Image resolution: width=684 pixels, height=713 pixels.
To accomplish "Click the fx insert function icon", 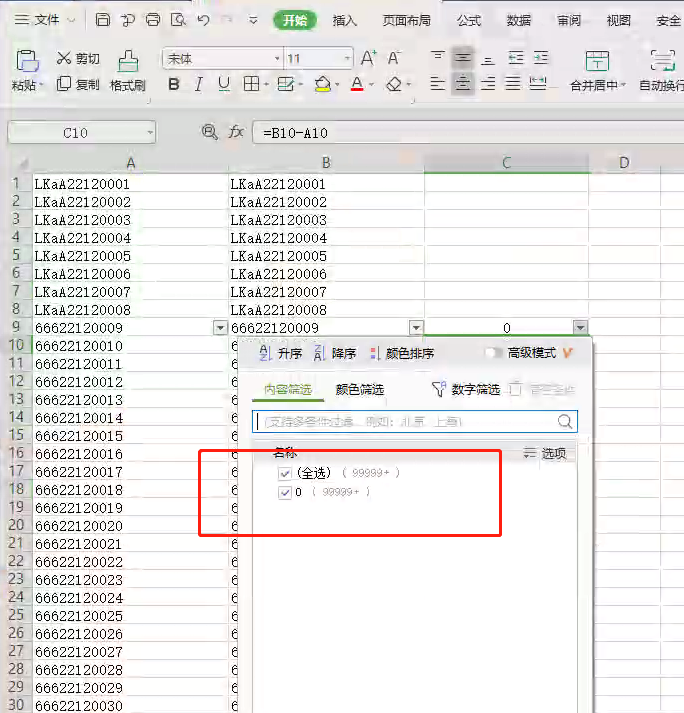I will tap(236, 132).
